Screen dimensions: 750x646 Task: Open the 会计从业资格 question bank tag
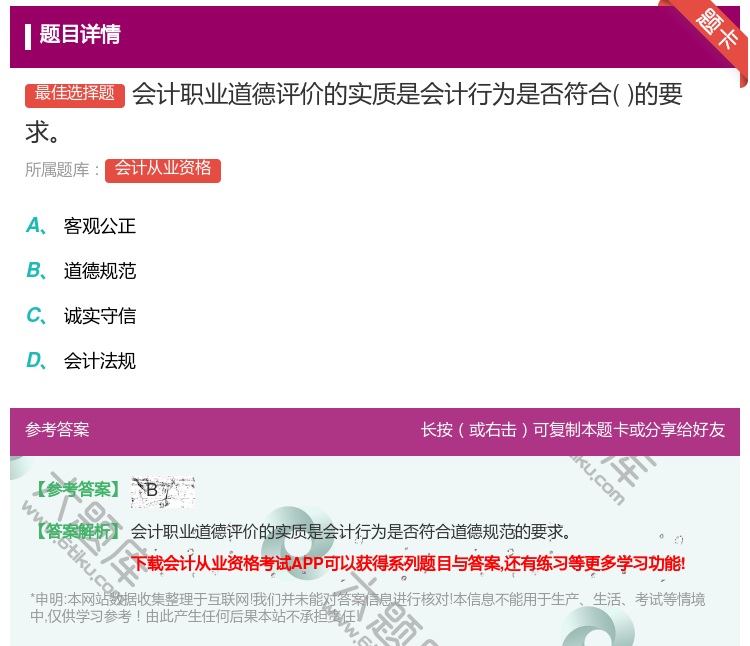(x=163, y=170)
